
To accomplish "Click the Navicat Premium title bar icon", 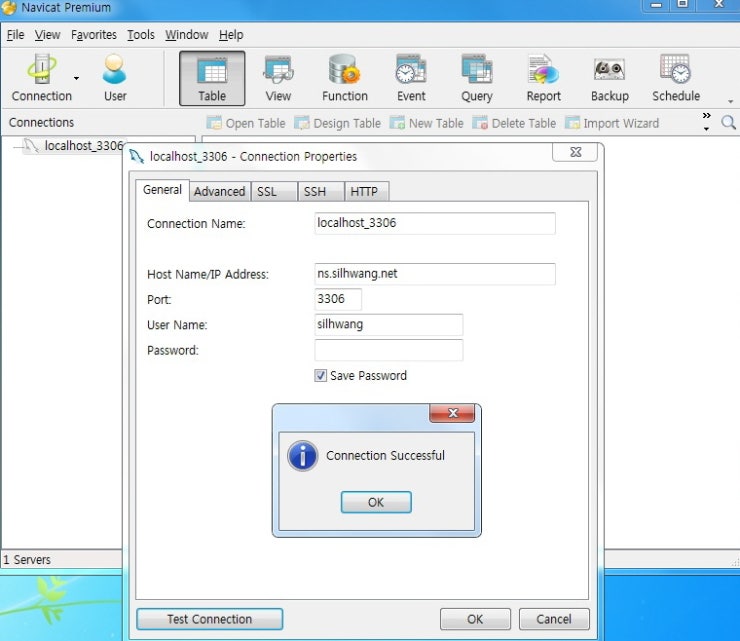I will click(x=8, y=8).
